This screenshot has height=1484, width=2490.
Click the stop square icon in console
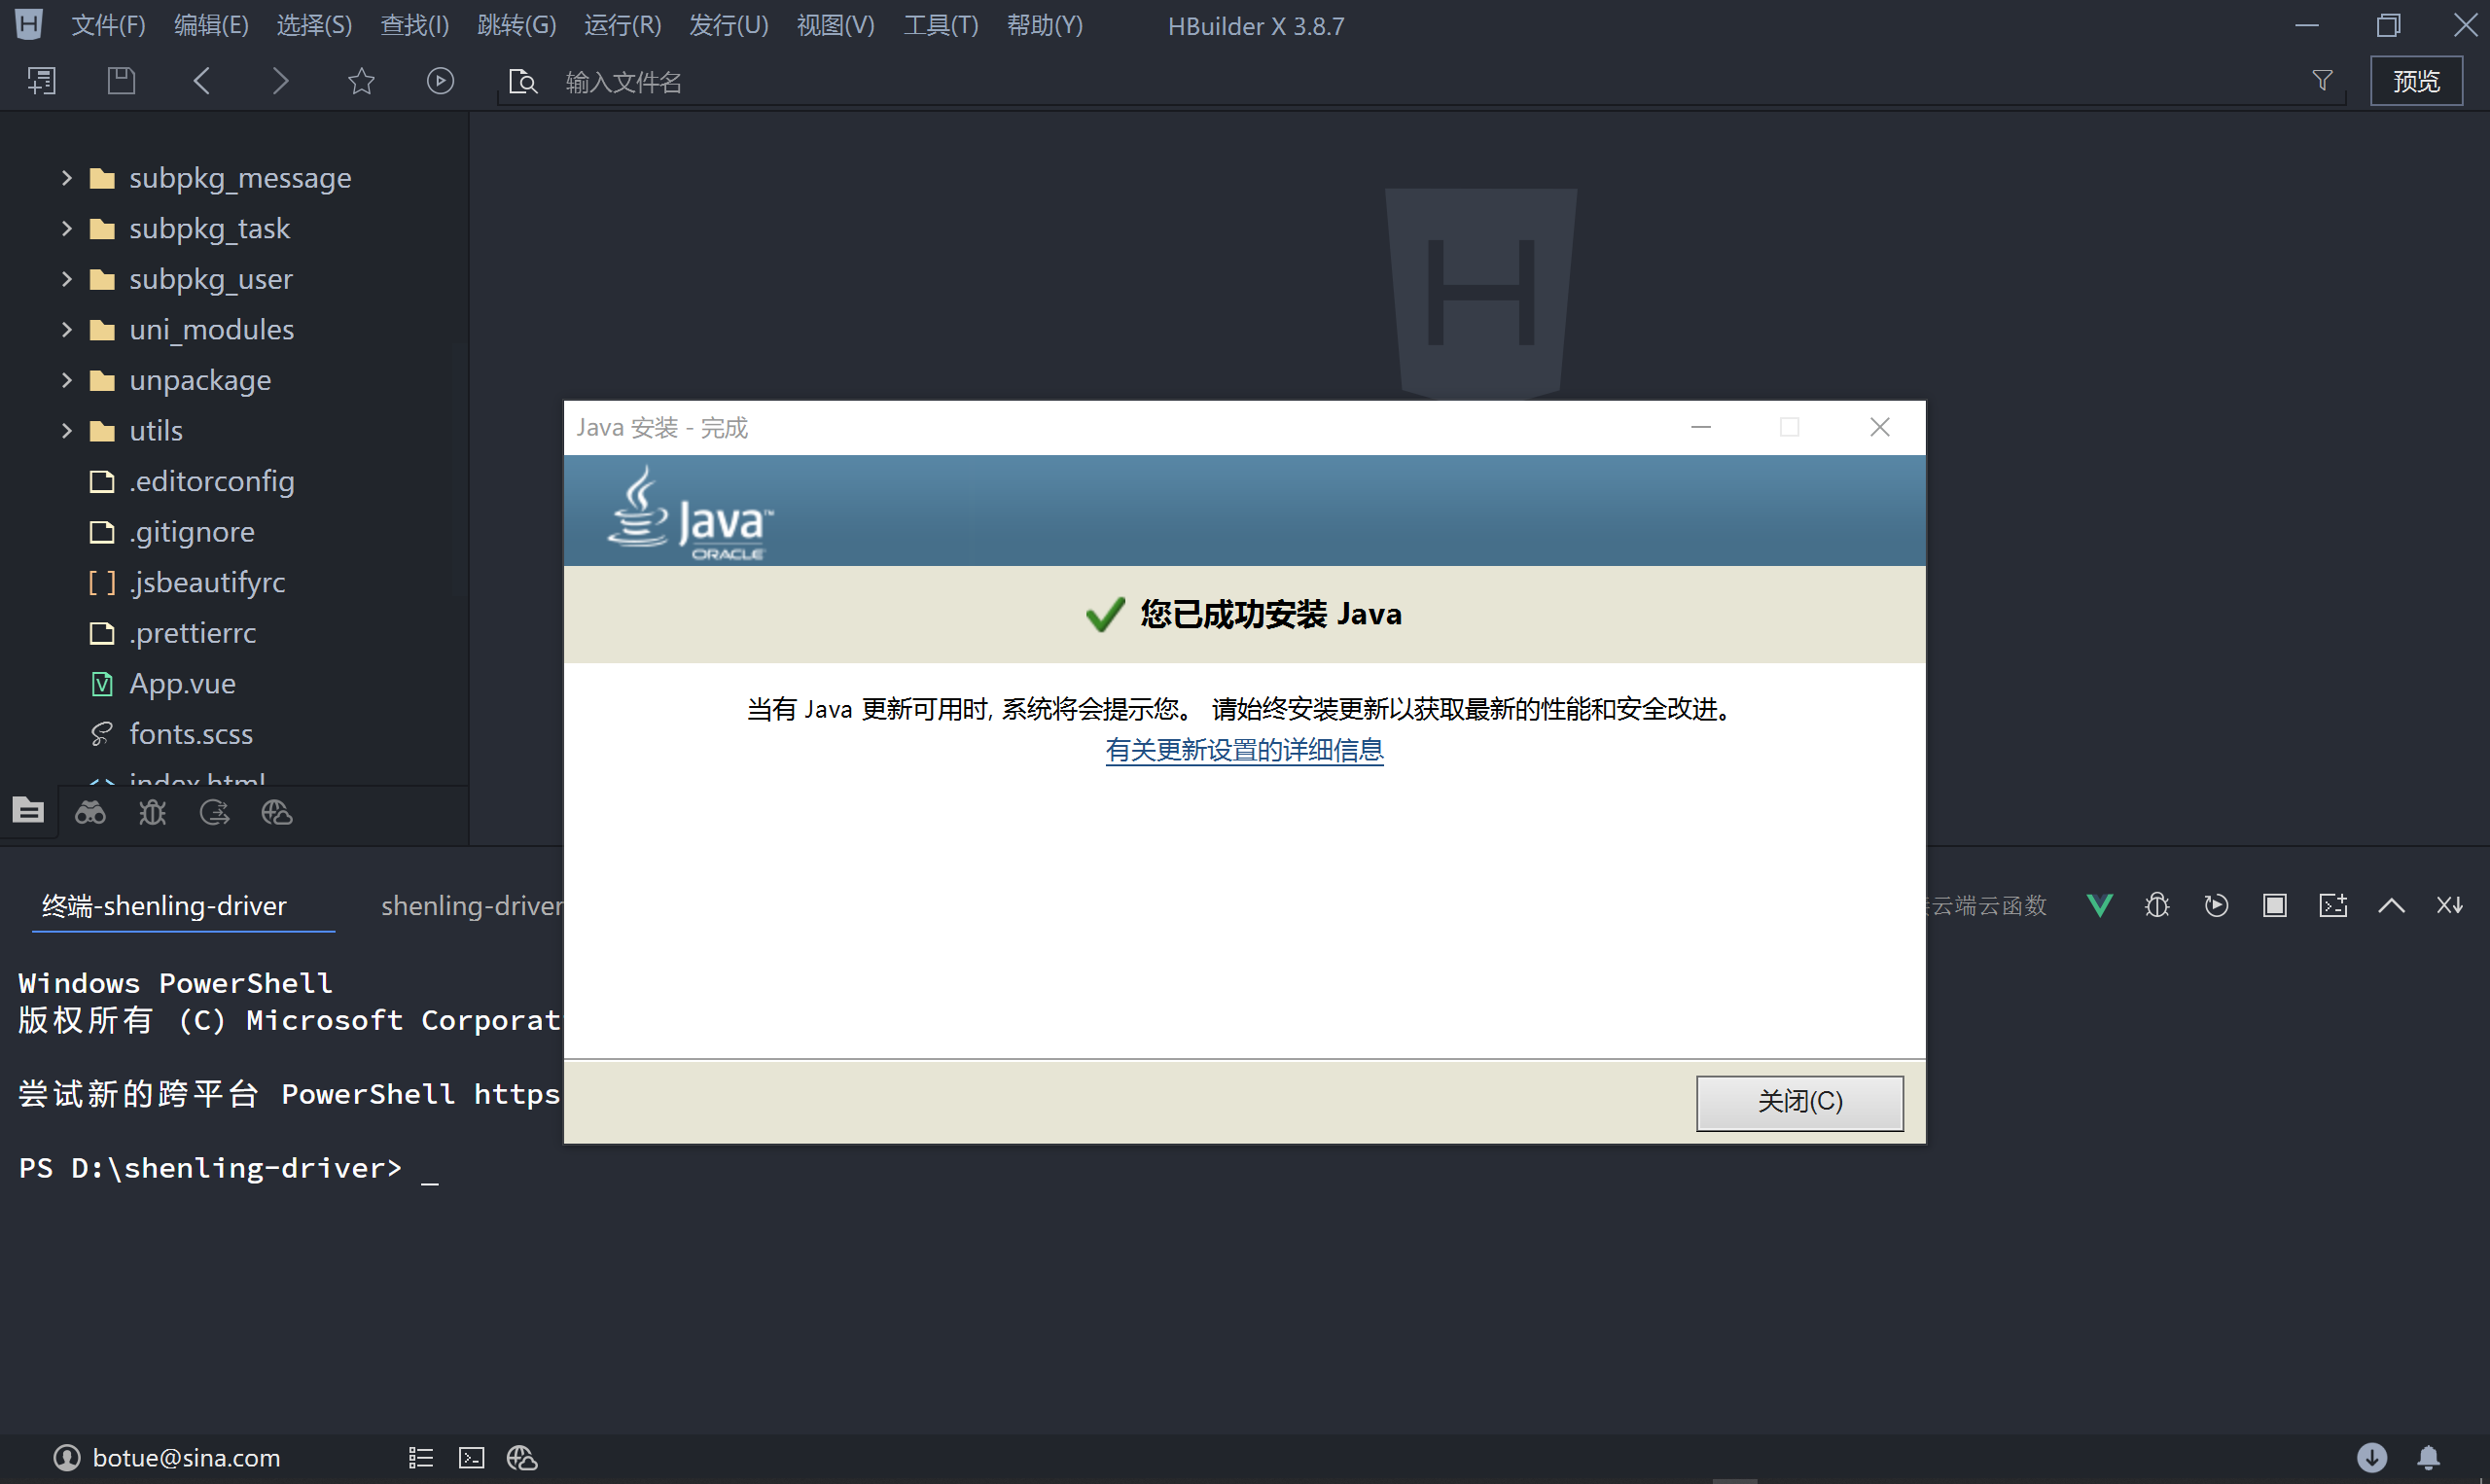click(2274, 906)
